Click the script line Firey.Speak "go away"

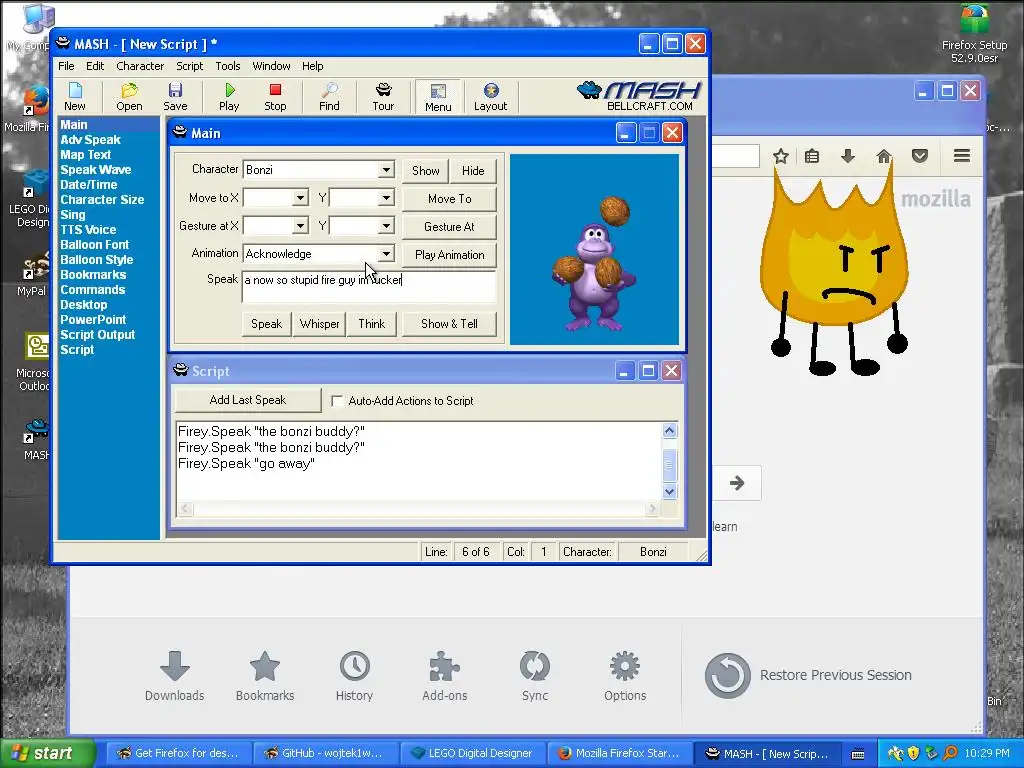246,464
